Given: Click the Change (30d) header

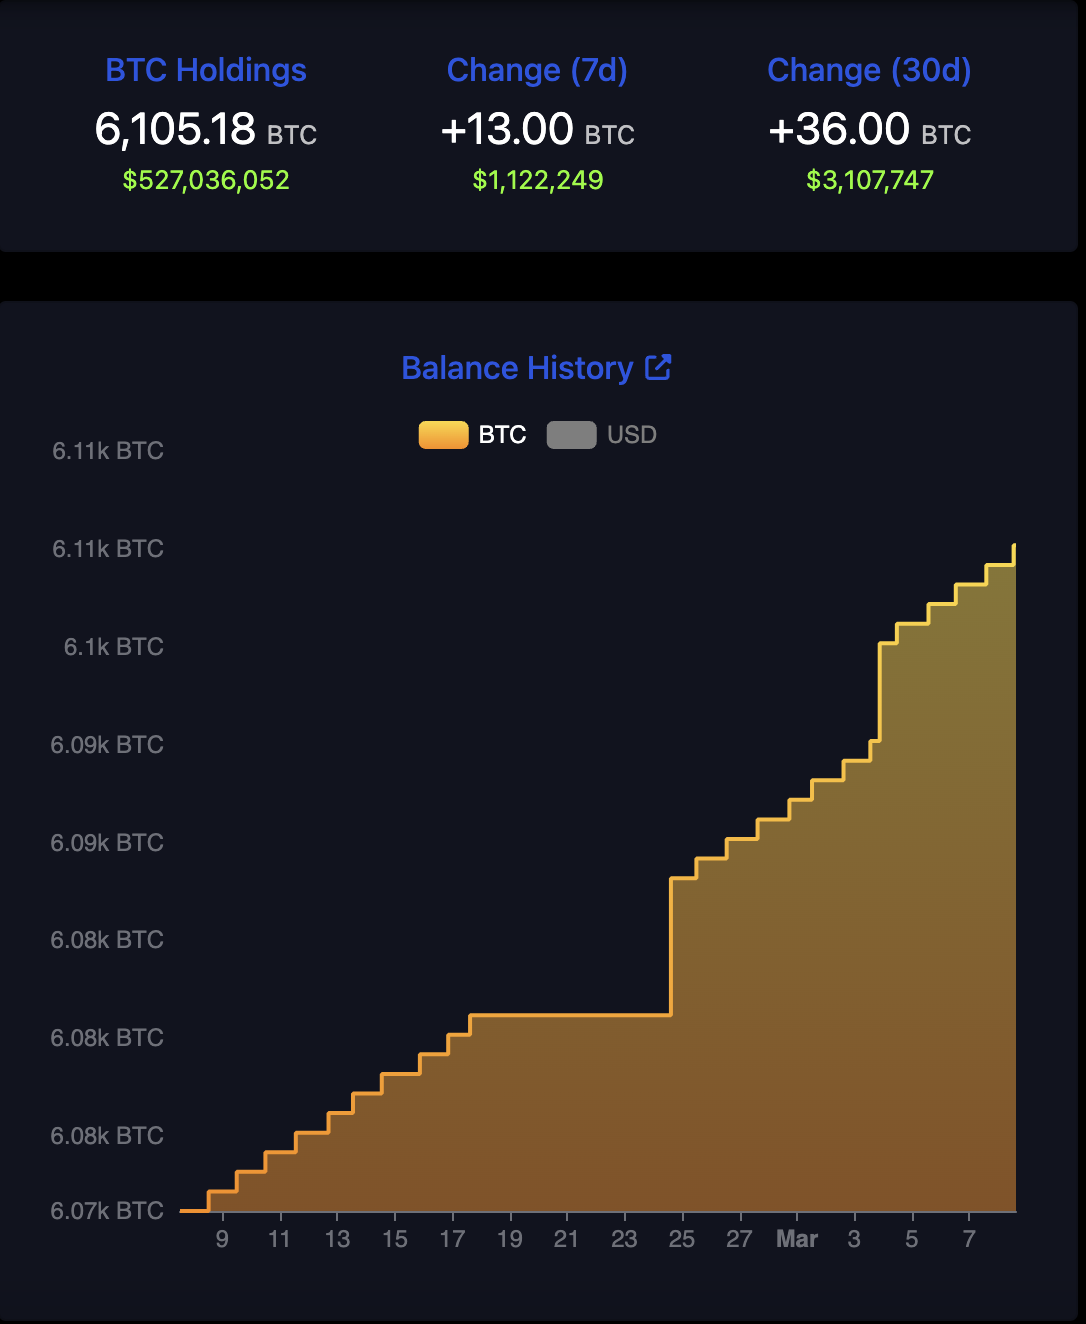Looking at the screenshot, I should pyautogui.click(x=869, y=70).
